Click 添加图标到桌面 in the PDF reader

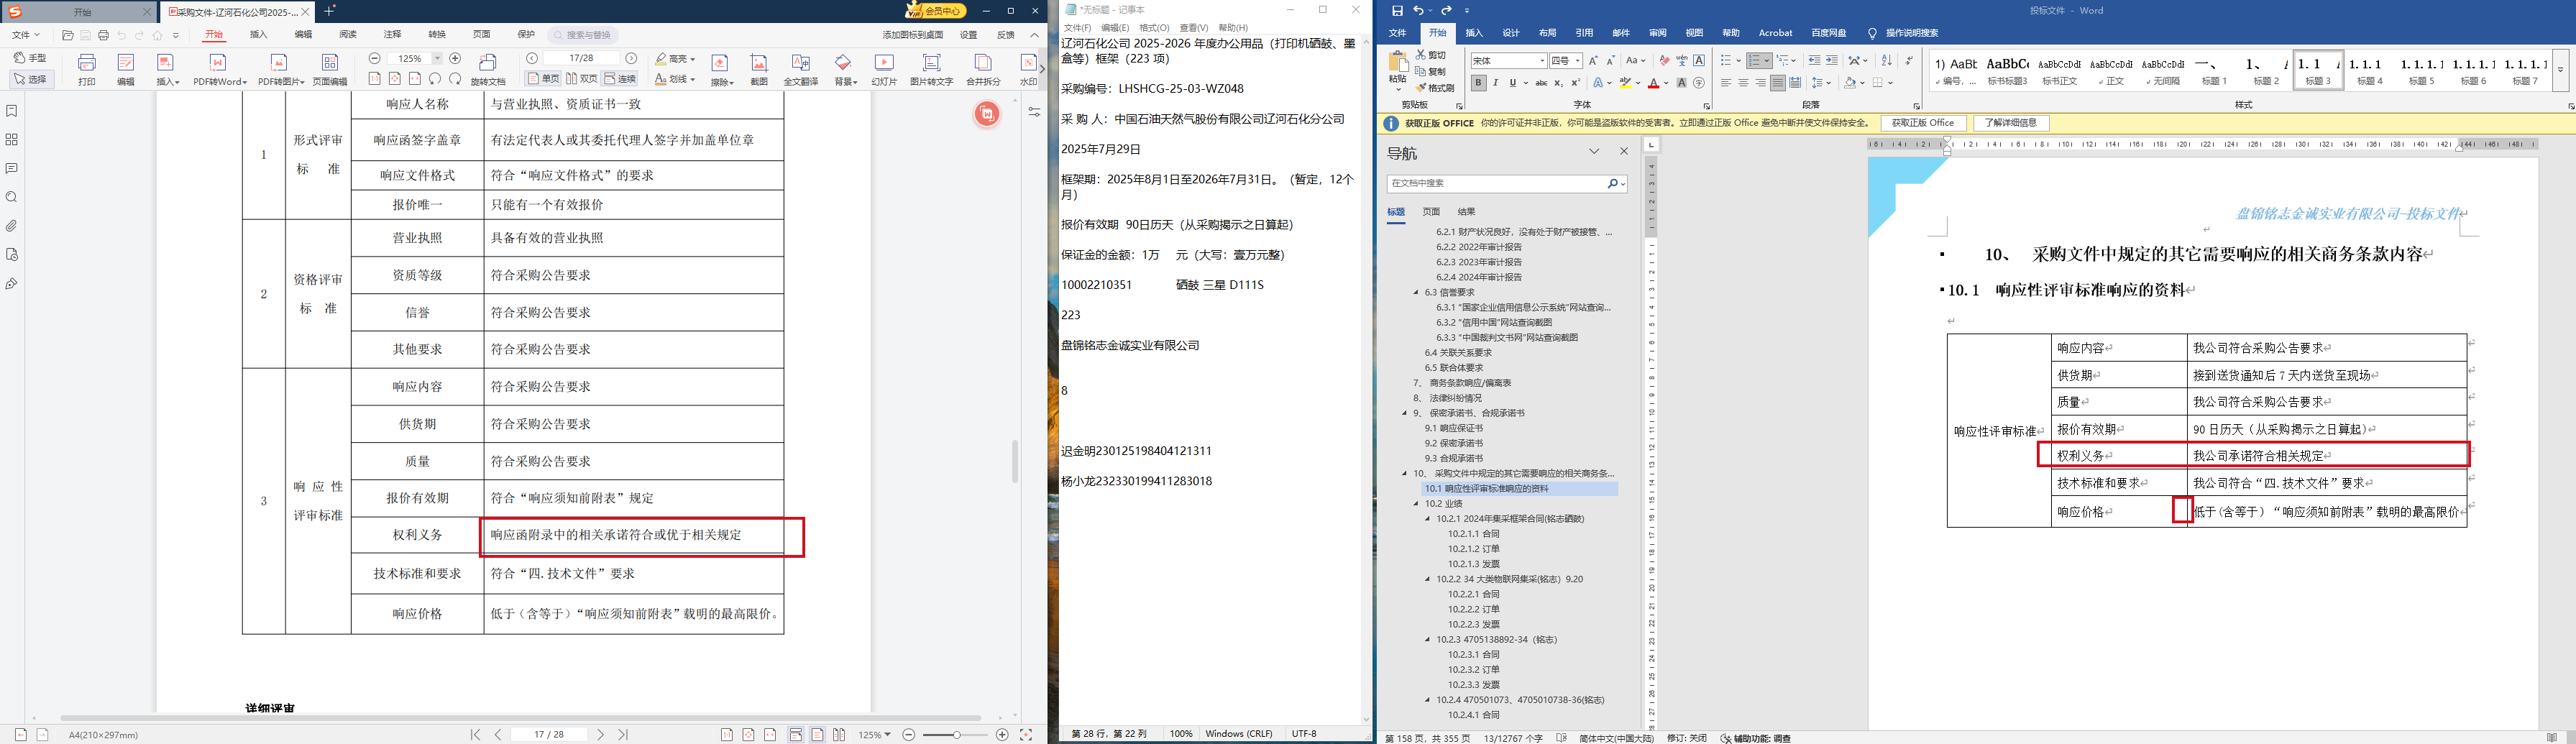[x=913, y=35]
